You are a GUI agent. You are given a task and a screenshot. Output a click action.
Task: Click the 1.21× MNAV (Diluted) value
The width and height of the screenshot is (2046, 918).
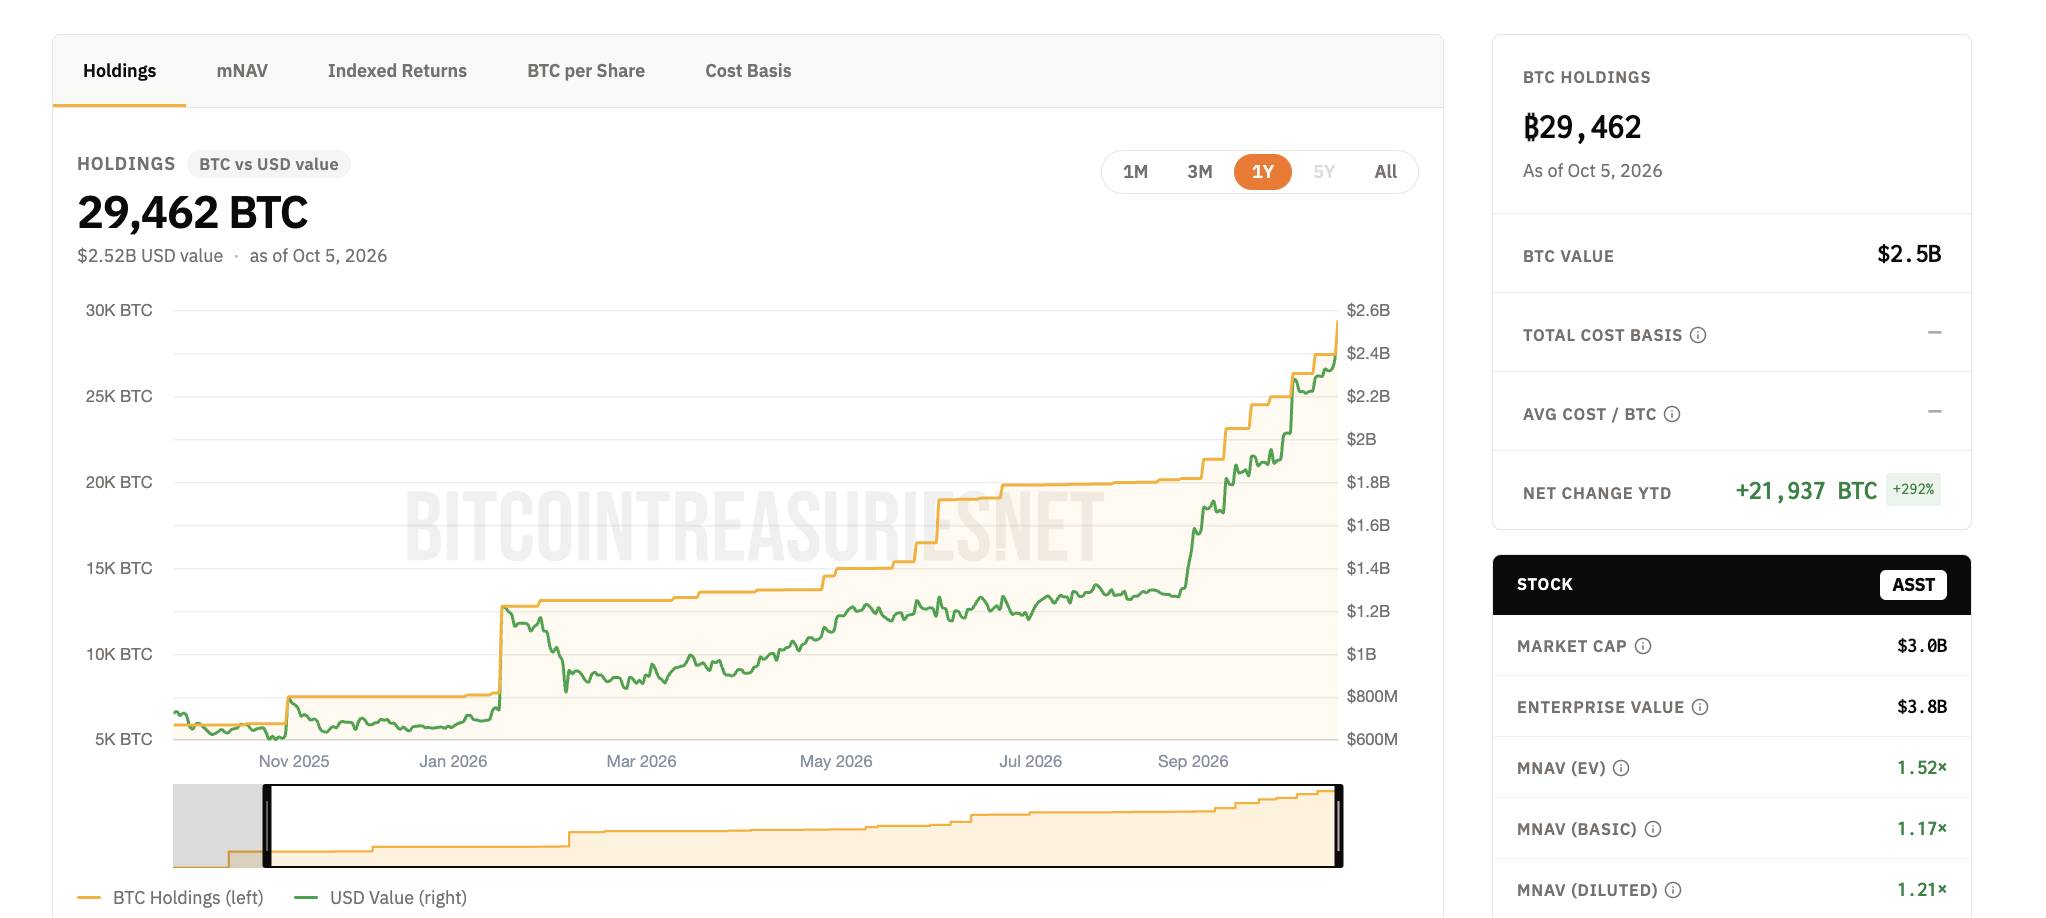pos(1922,890)
